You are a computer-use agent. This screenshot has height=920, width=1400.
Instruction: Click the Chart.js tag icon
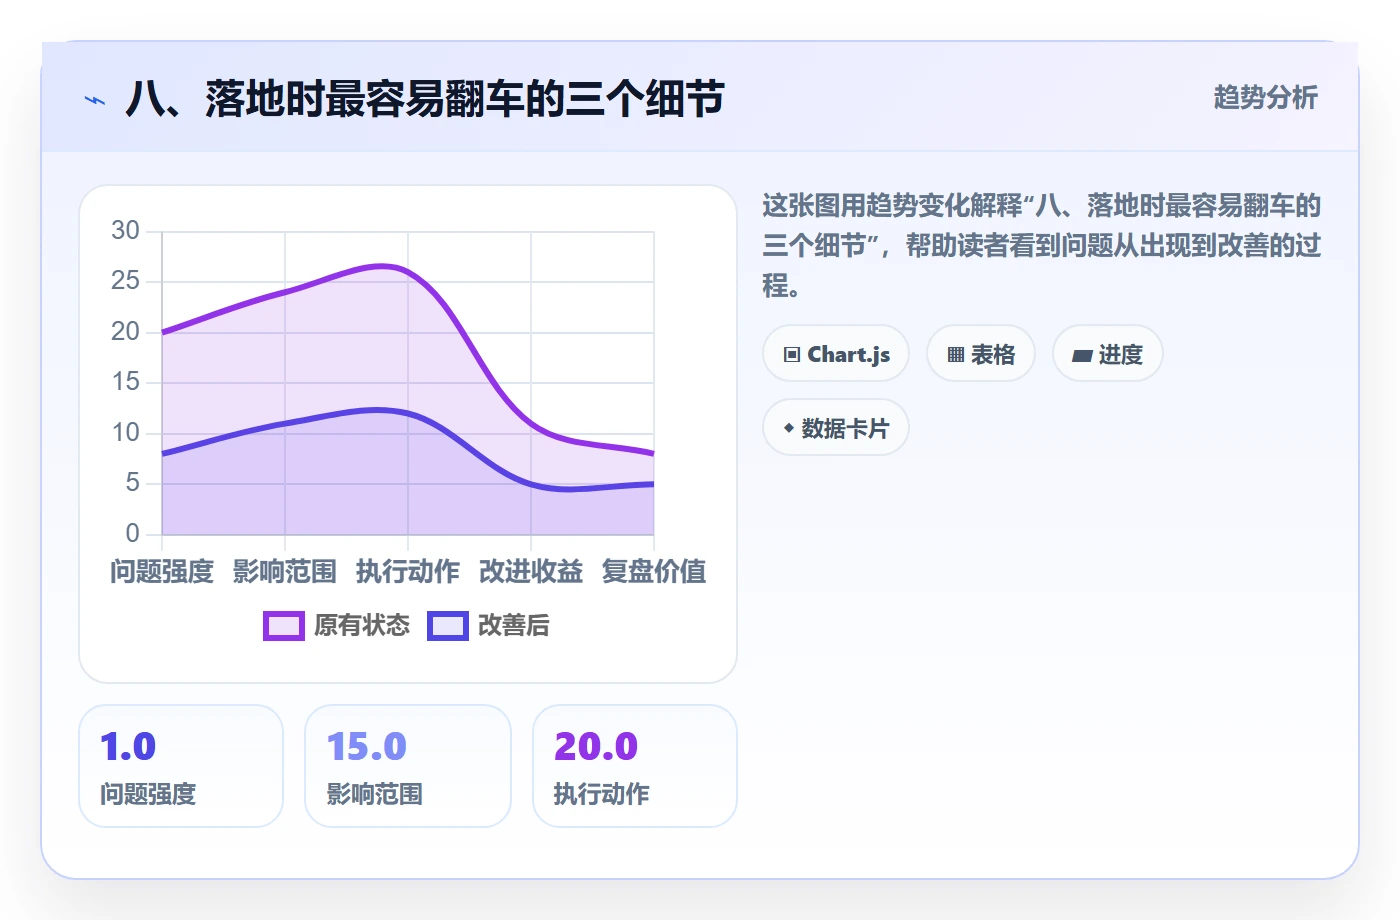click(792, 355)
